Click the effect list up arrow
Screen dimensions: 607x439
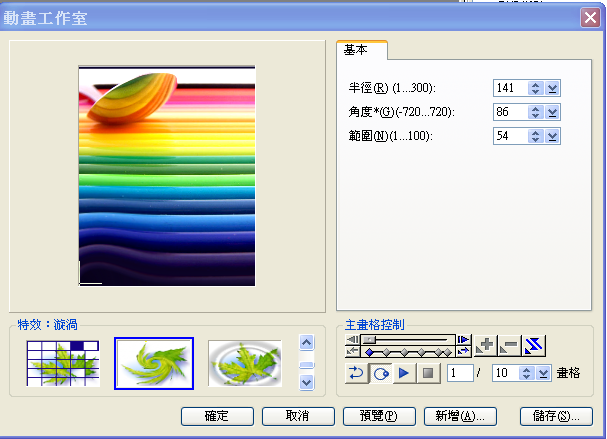click(x=307, y=343)
